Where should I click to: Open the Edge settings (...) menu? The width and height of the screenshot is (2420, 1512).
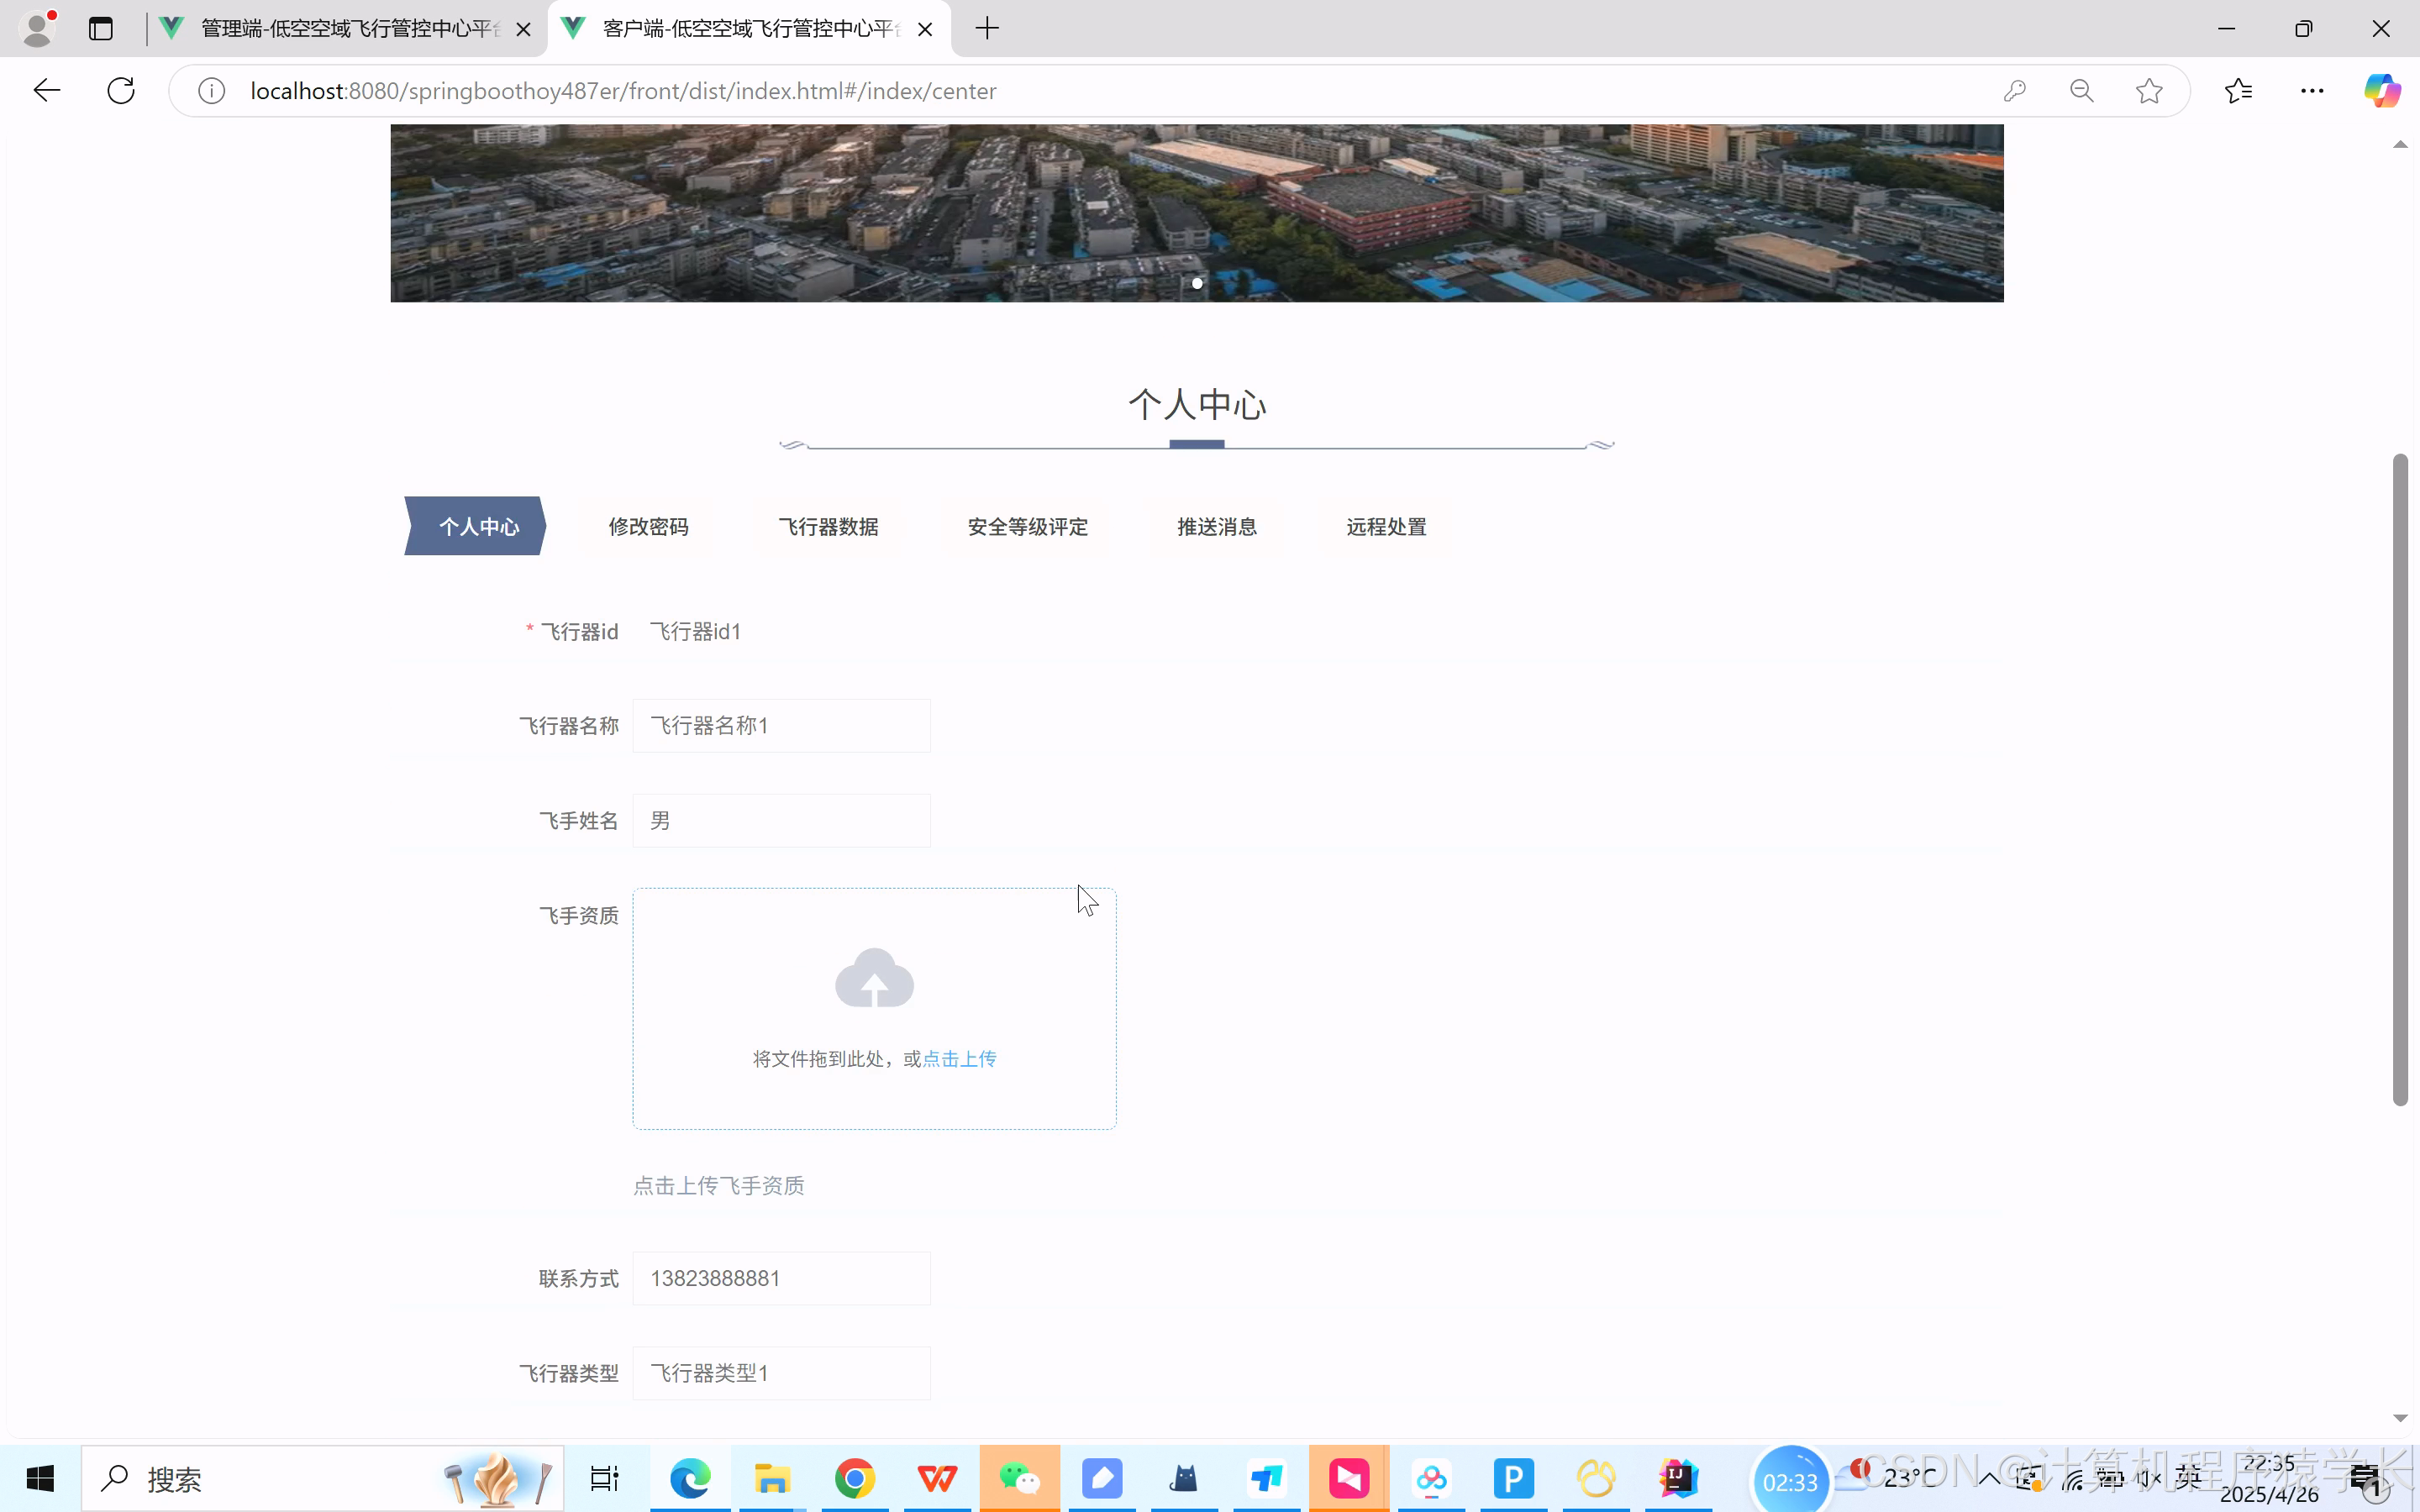2313,90
